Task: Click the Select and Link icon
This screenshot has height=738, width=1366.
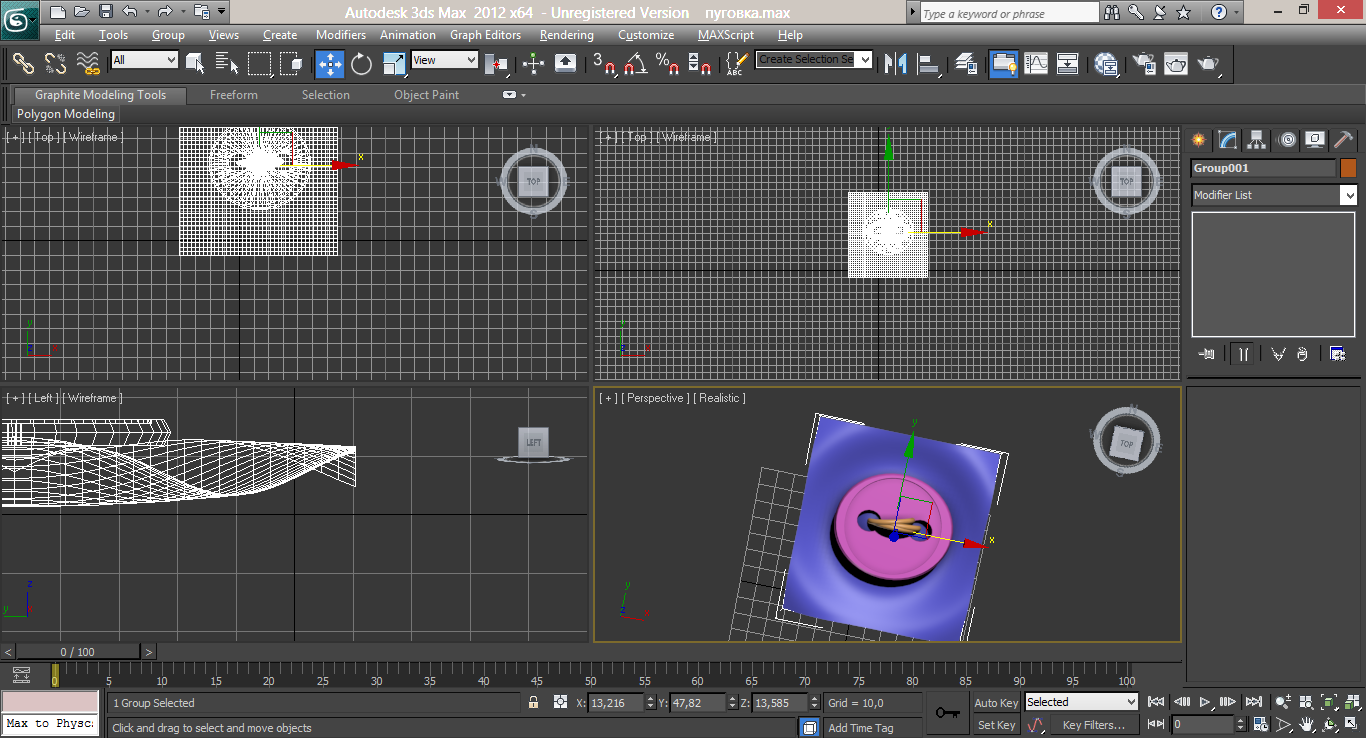Action: pos(23,64)
